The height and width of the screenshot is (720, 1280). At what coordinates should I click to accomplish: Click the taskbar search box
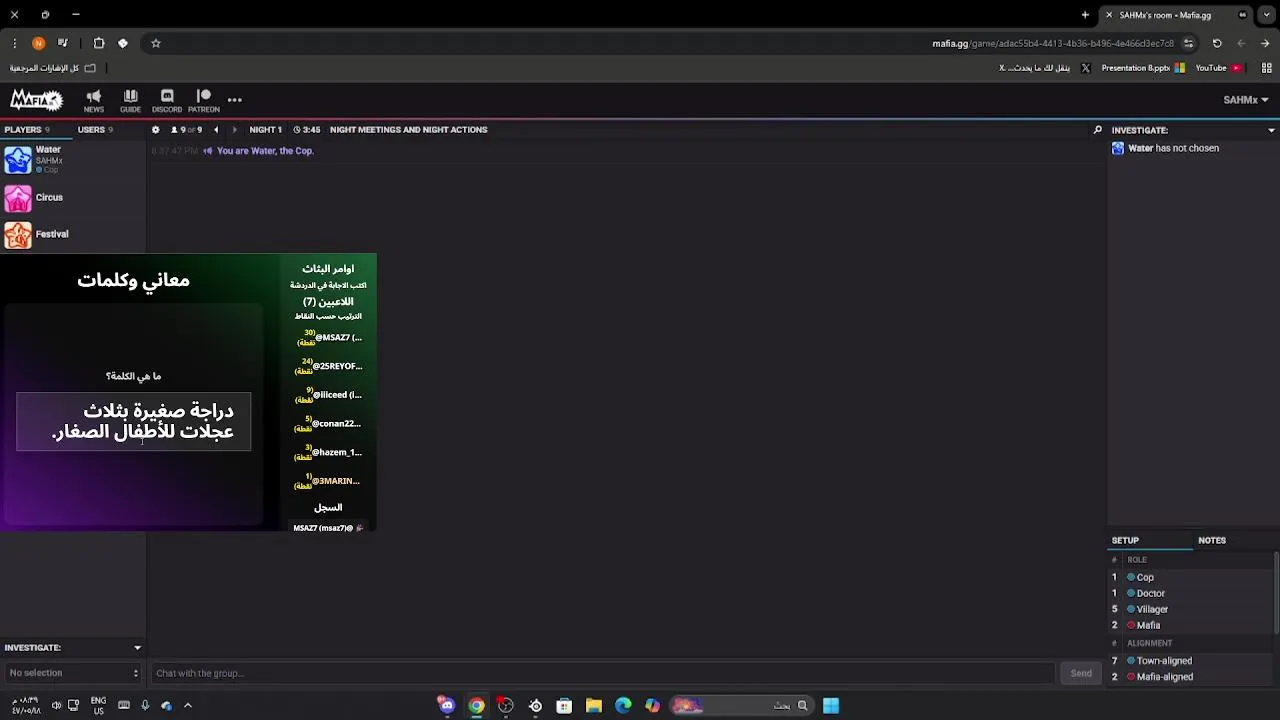tap(740, 706)
